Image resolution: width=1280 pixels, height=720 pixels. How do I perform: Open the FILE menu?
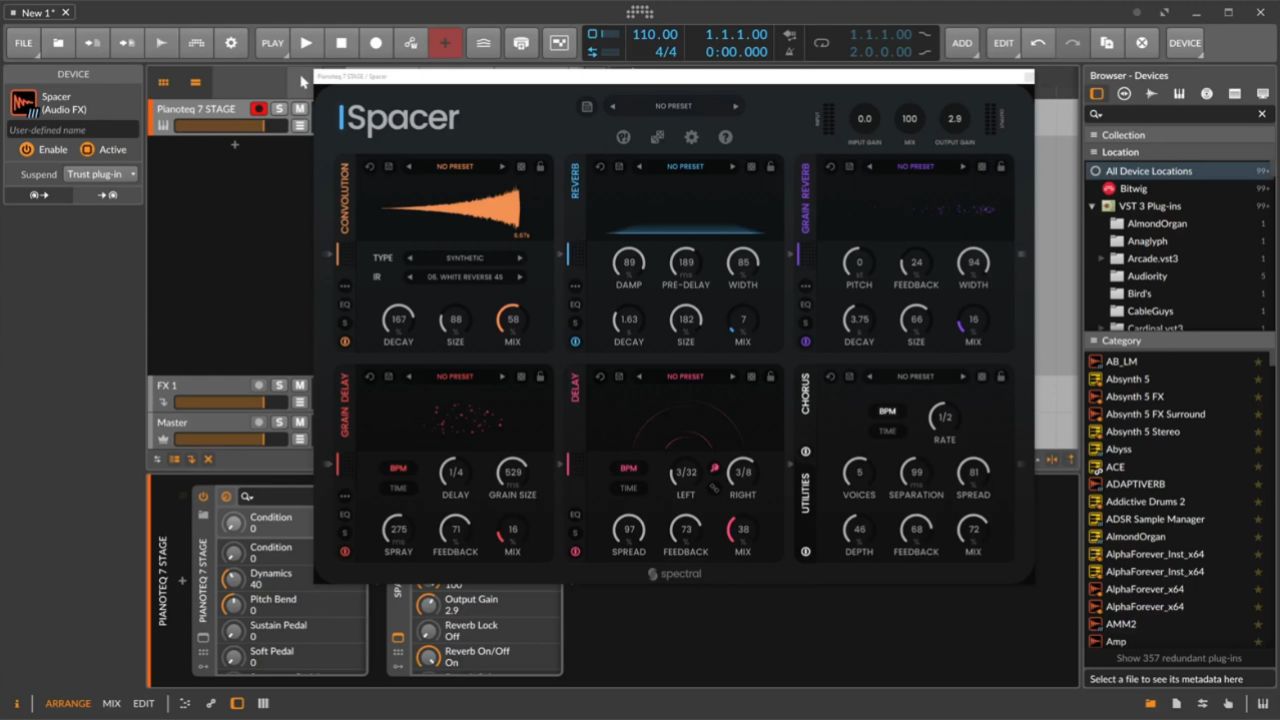(x=23, y=42)
